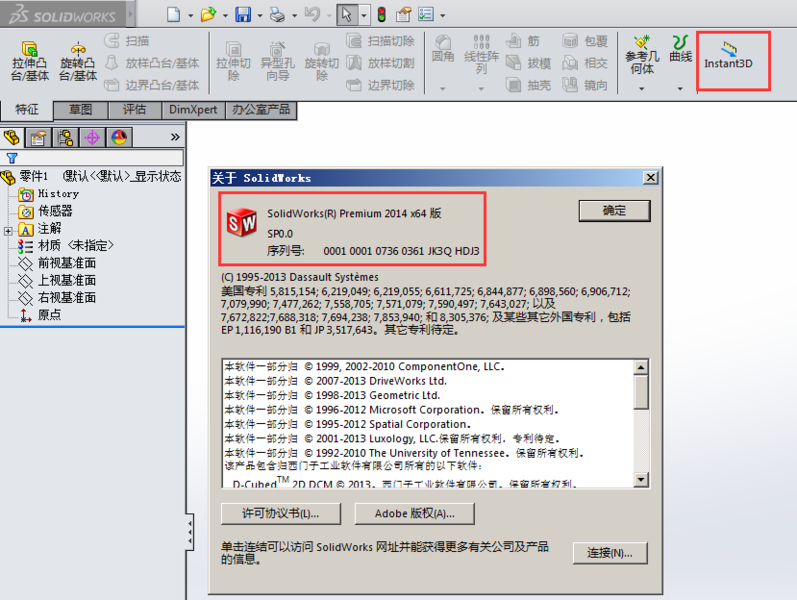Choose the Select cursor tool
This screenshot has height=600, width=797.
tap(347, 14)
